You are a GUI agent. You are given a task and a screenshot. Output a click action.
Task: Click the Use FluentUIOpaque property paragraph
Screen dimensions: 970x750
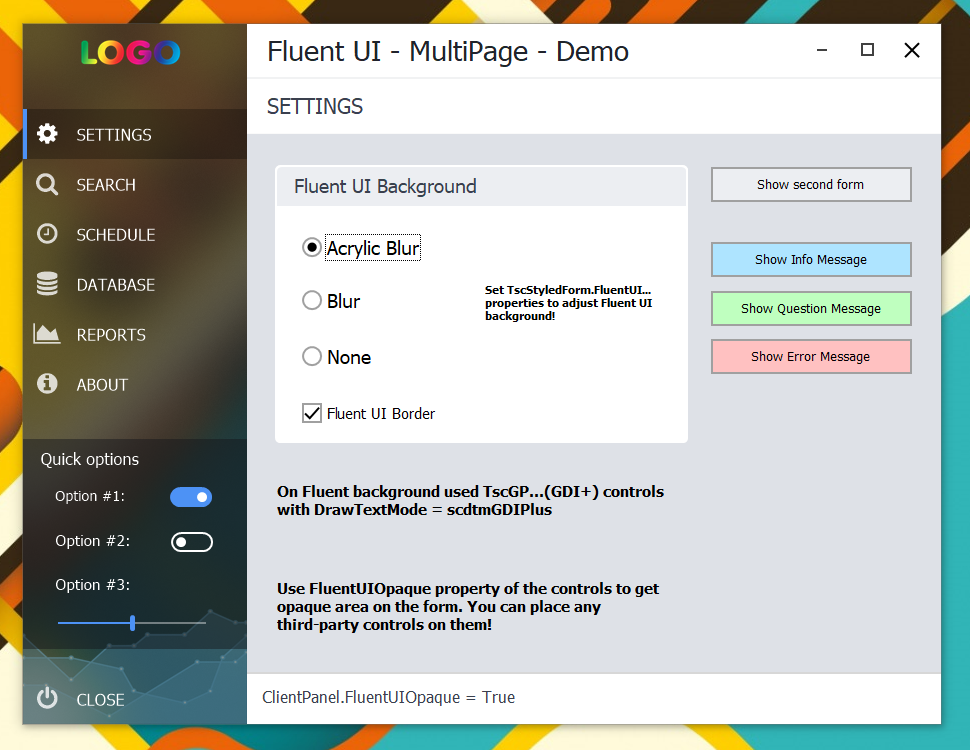click(x=468, y=606)
